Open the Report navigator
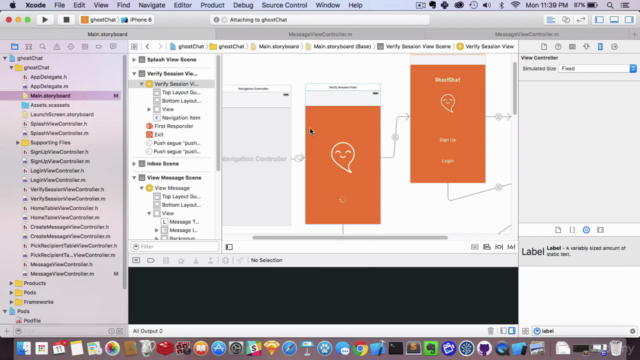640x360 pixels. [113, 47]
